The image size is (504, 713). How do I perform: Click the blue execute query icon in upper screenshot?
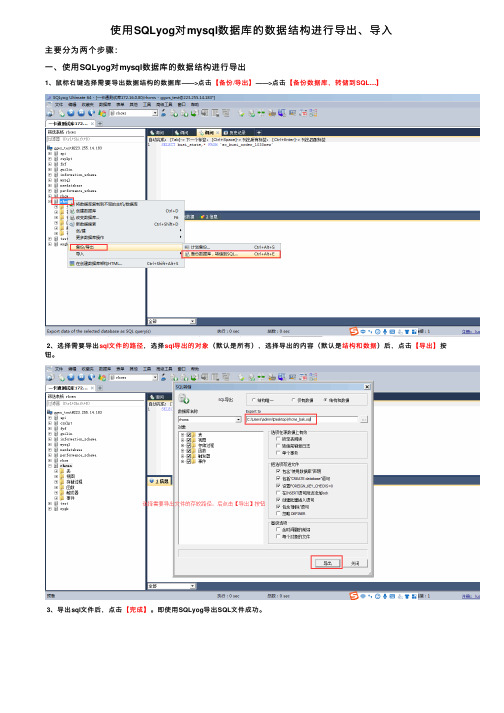pyautogui.click(x=71, y=113)
